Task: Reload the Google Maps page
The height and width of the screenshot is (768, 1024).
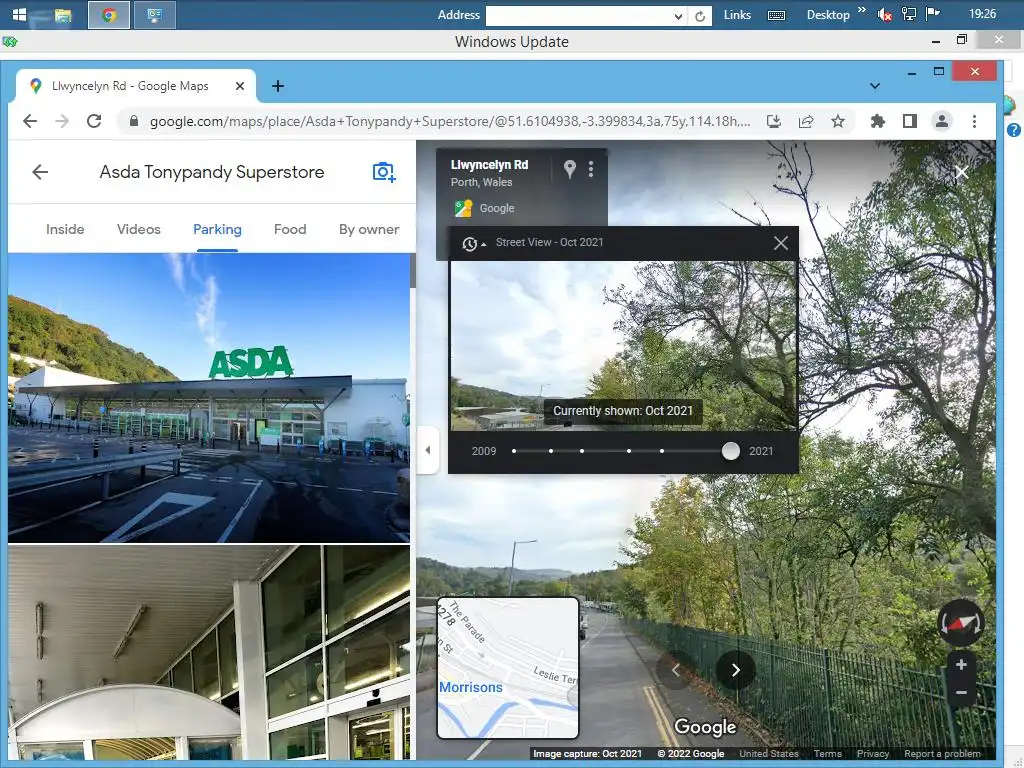Action: [94, 121]
